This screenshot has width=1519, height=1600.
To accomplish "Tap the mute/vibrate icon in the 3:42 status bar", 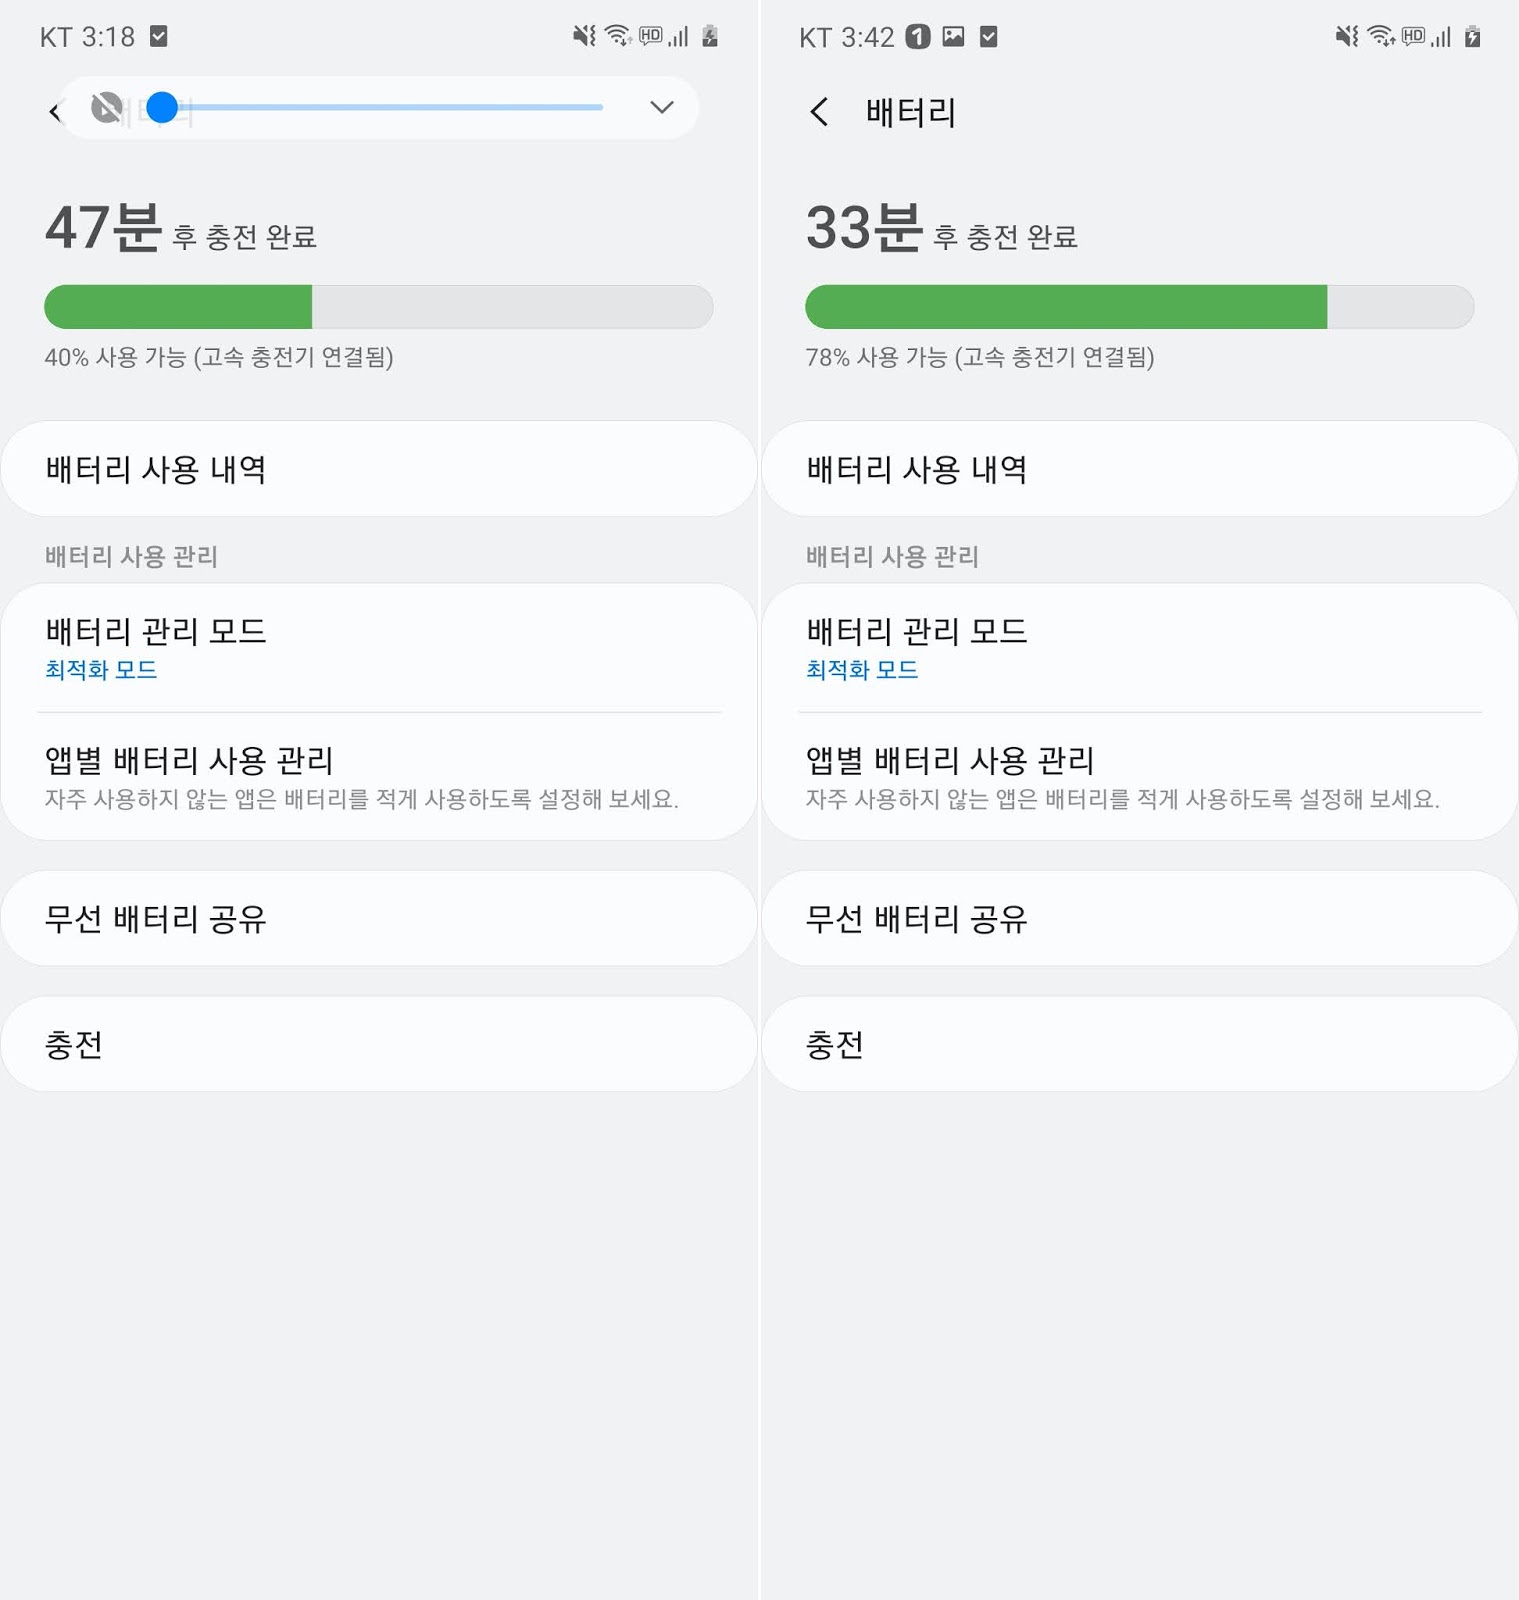I will [1346, 37].
